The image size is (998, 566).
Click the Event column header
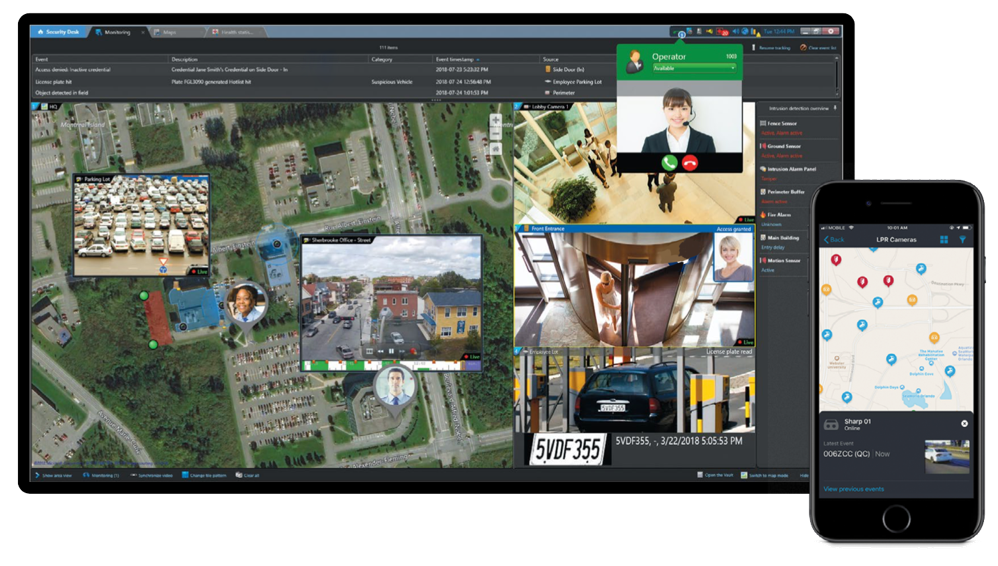[x=41, y=59]
